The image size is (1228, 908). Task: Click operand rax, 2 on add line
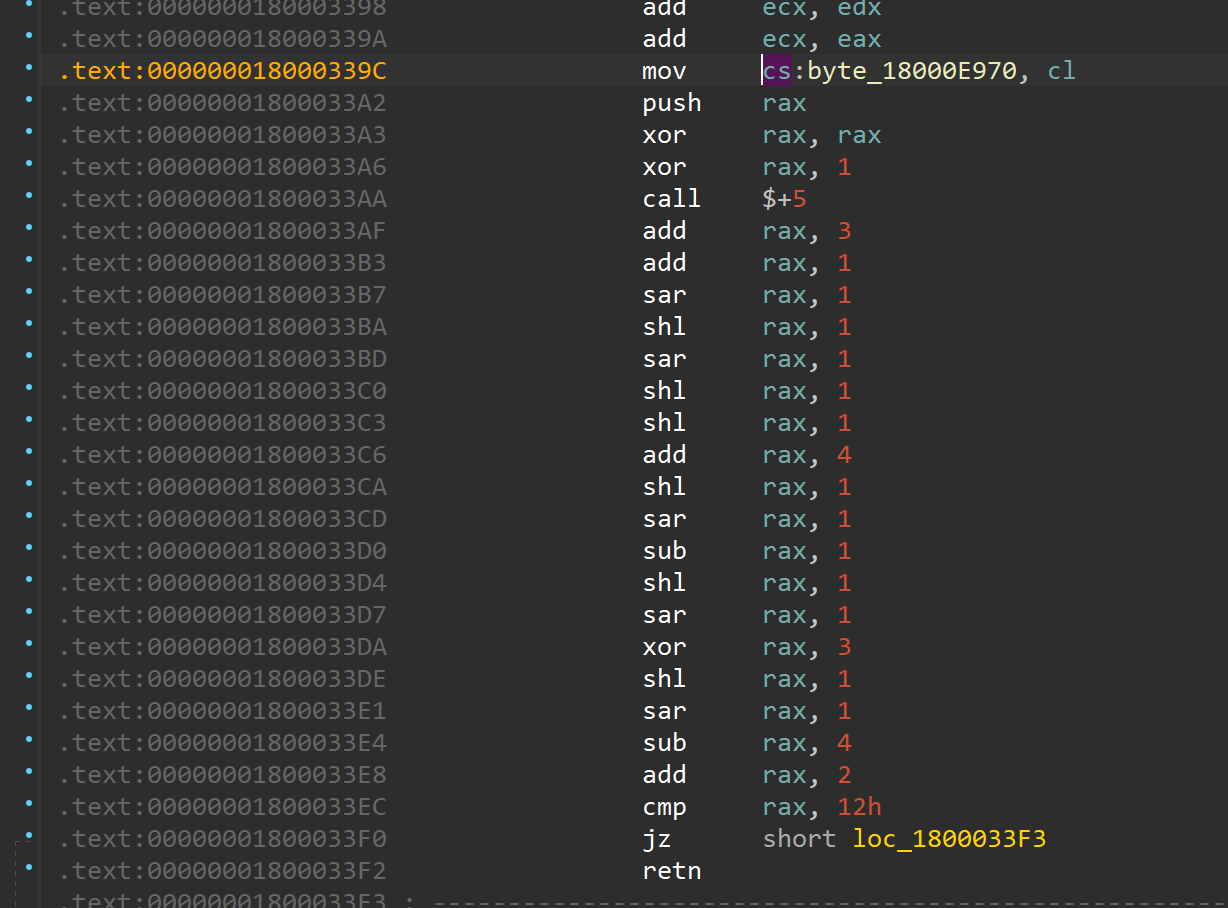[807, 775]
